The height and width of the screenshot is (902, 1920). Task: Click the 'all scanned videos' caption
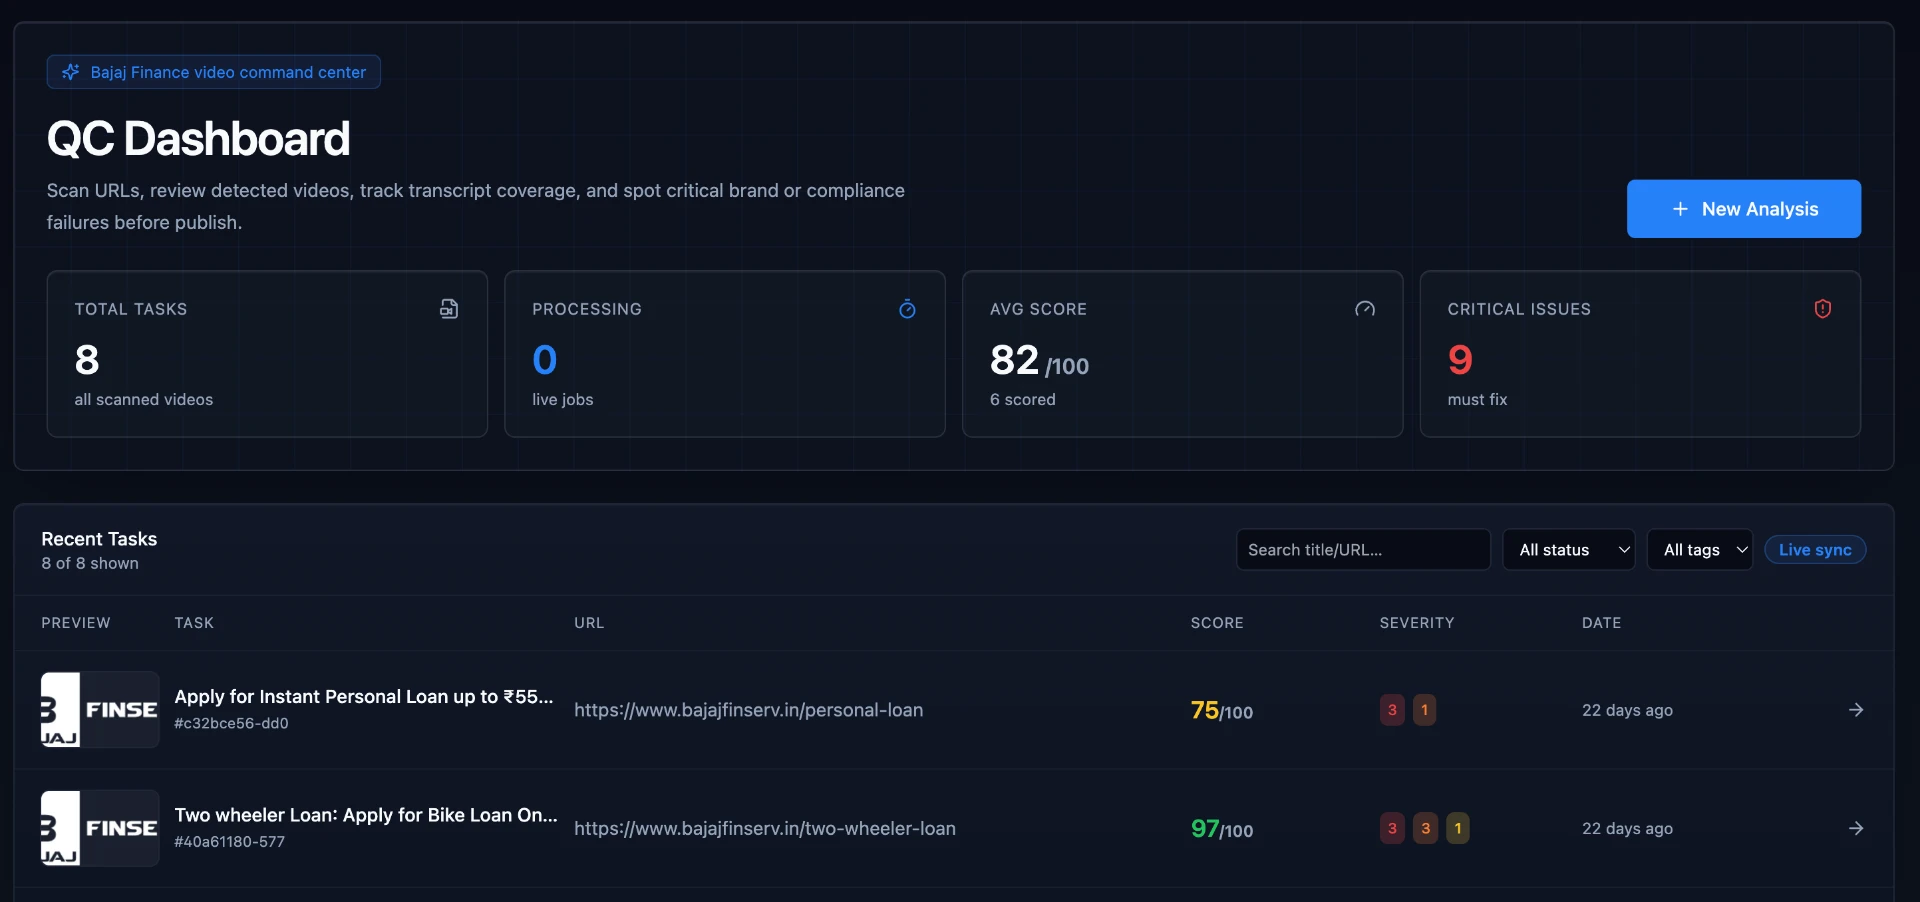144,399
